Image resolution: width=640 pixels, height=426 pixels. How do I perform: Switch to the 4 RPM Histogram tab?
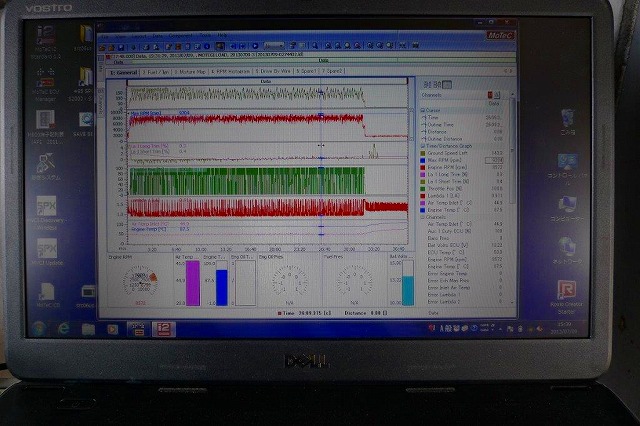point(231,71)
